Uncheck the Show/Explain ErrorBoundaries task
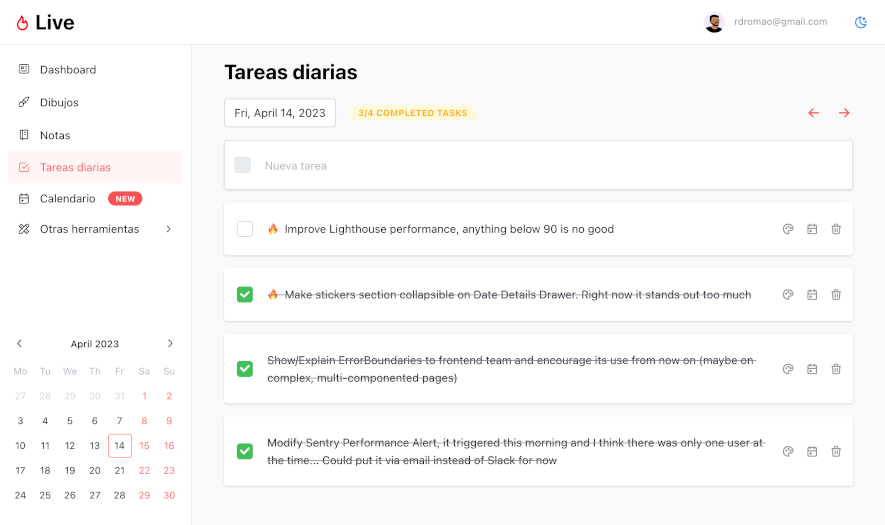885x525 pixels. 244,369
